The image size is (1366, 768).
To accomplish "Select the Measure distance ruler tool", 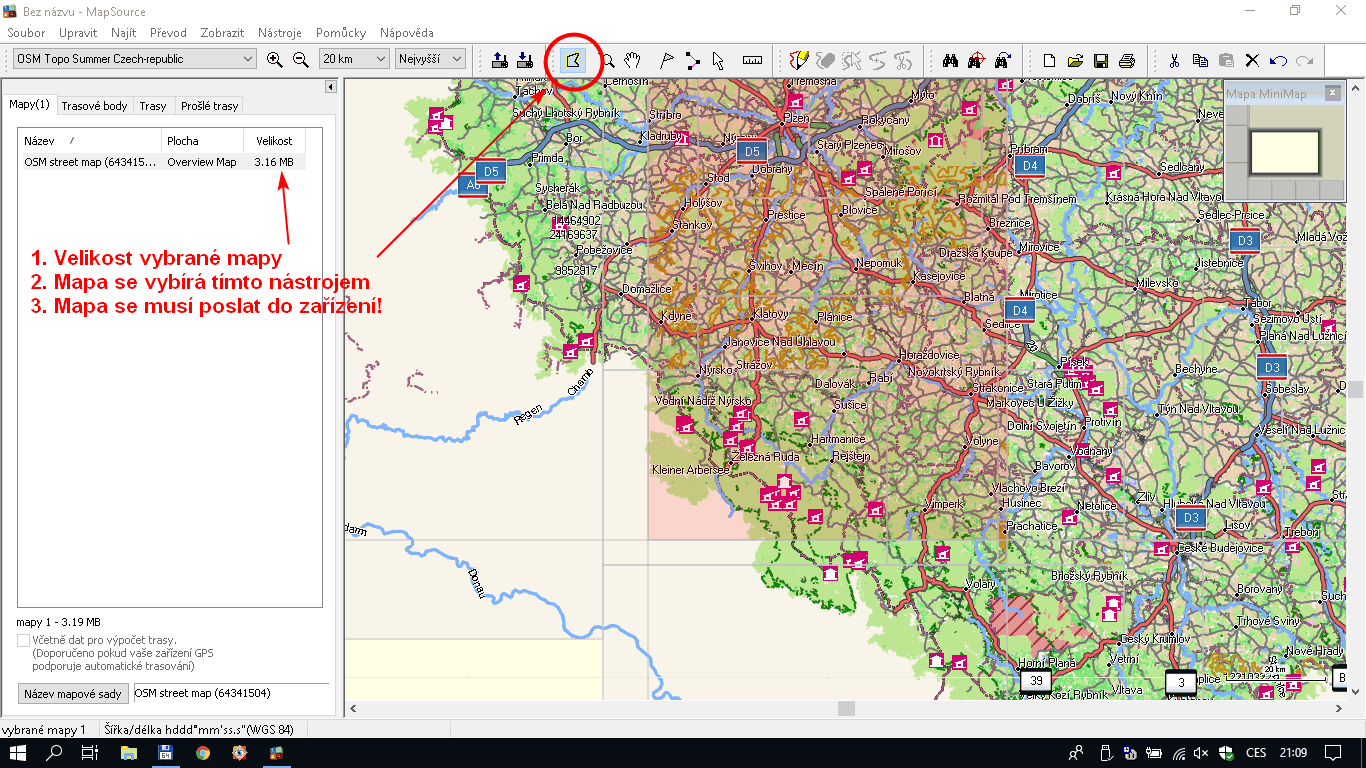I will [753, 60].
